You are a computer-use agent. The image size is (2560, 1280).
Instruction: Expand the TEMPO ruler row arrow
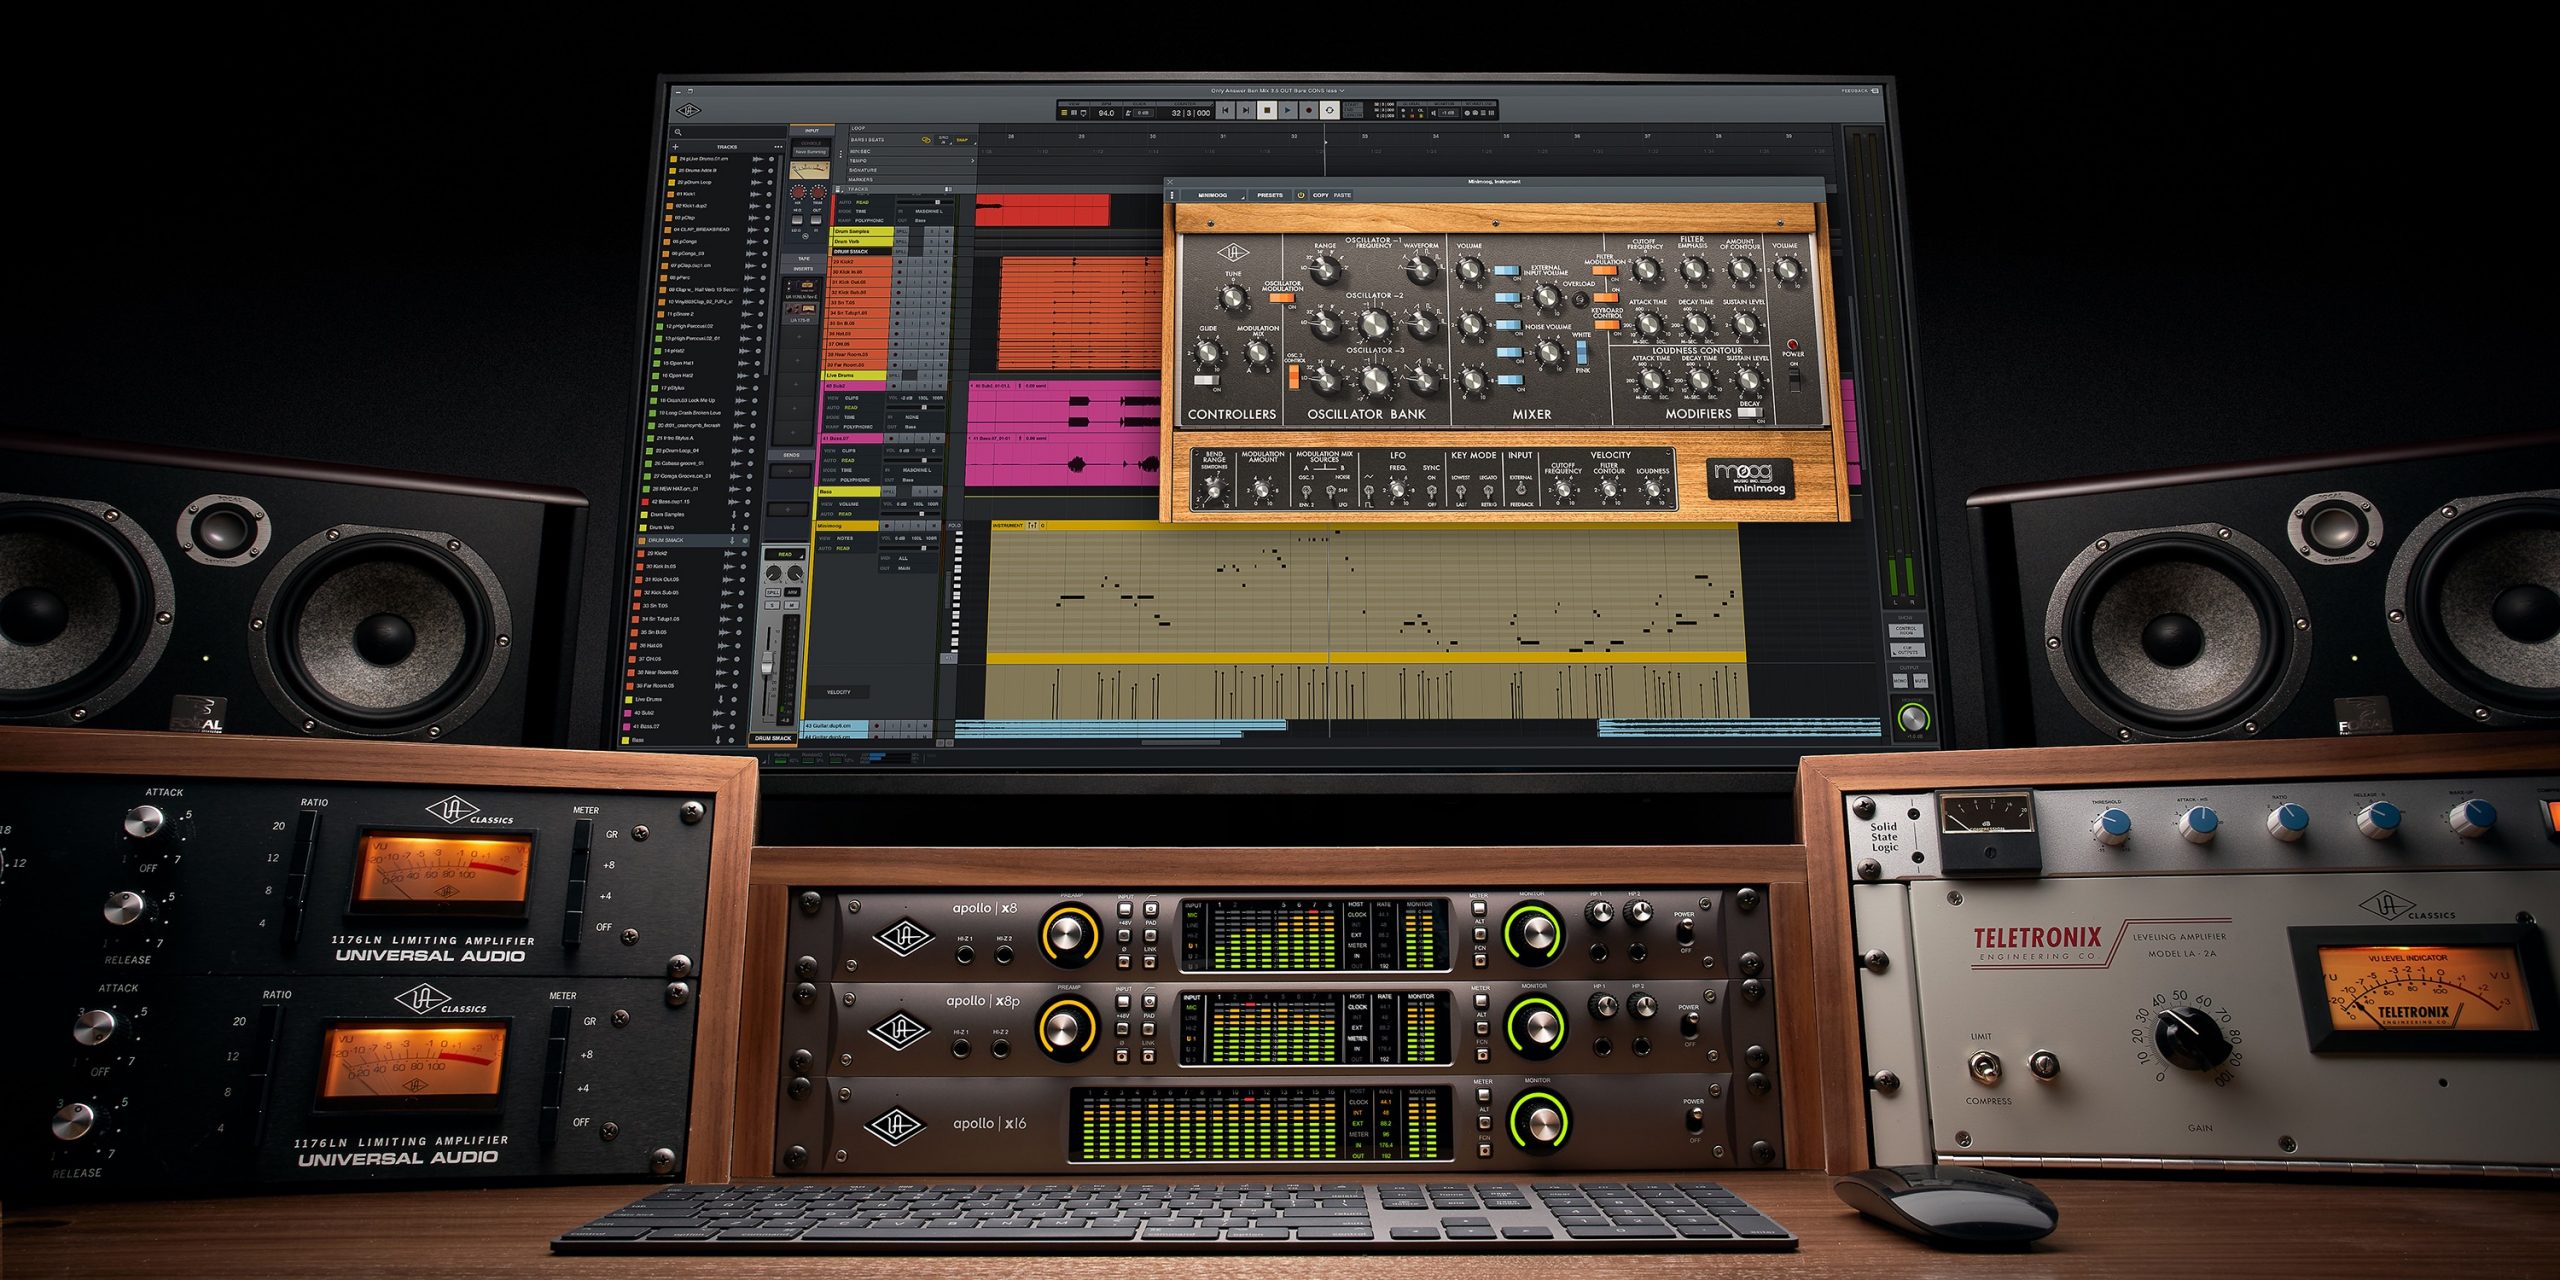click(972, 161)
